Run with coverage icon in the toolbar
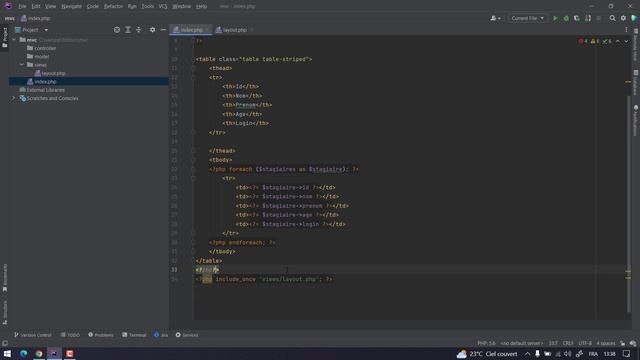 tap(577, 18)
